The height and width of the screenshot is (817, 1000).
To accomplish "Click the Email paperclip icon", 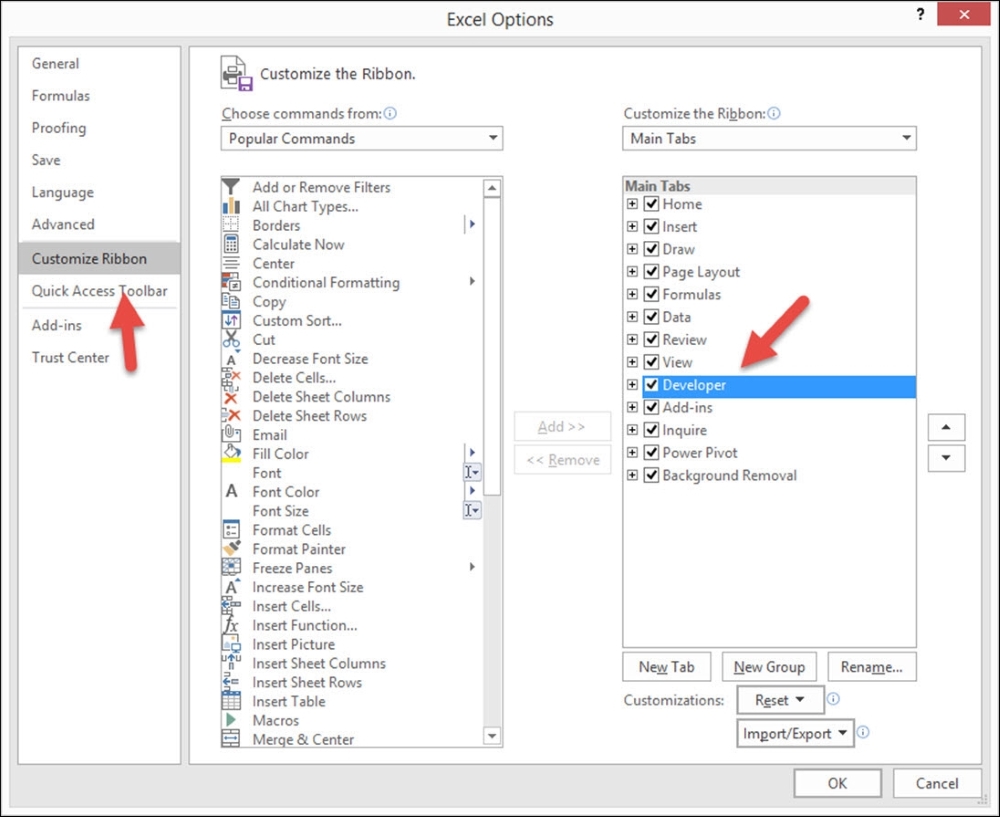I will point(231,434).
